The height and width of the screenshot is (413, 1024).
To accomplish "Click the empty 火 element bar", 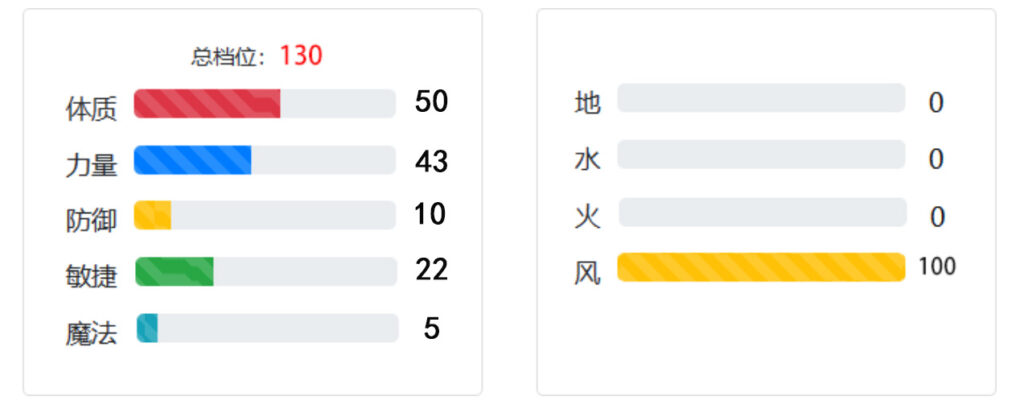I will pyautogui.click(x=762, y=212).
